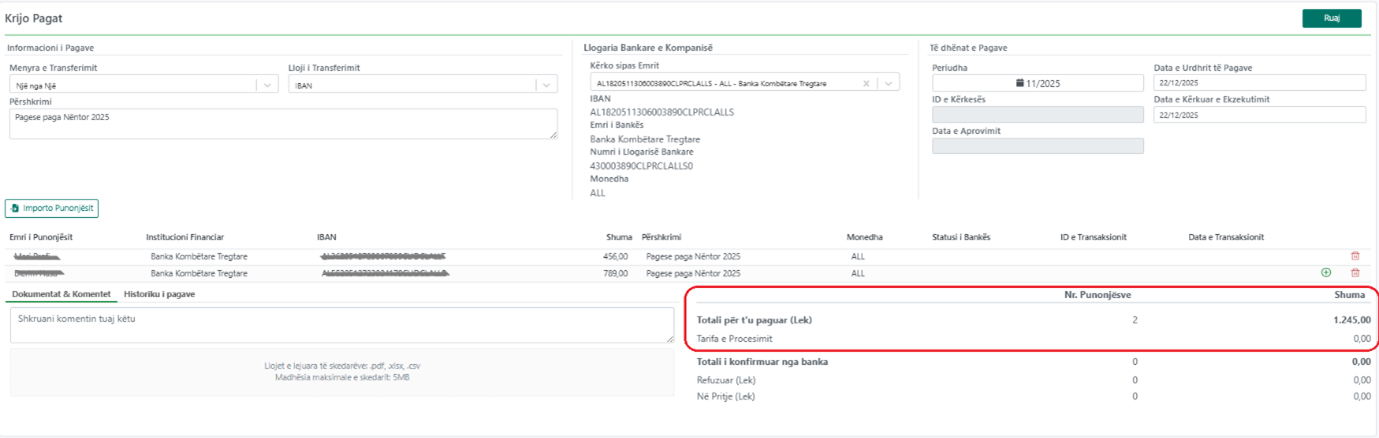
Task: Focus the comment box 'Shkruani komentin tuaj këtu'
Action: (341, 325)
